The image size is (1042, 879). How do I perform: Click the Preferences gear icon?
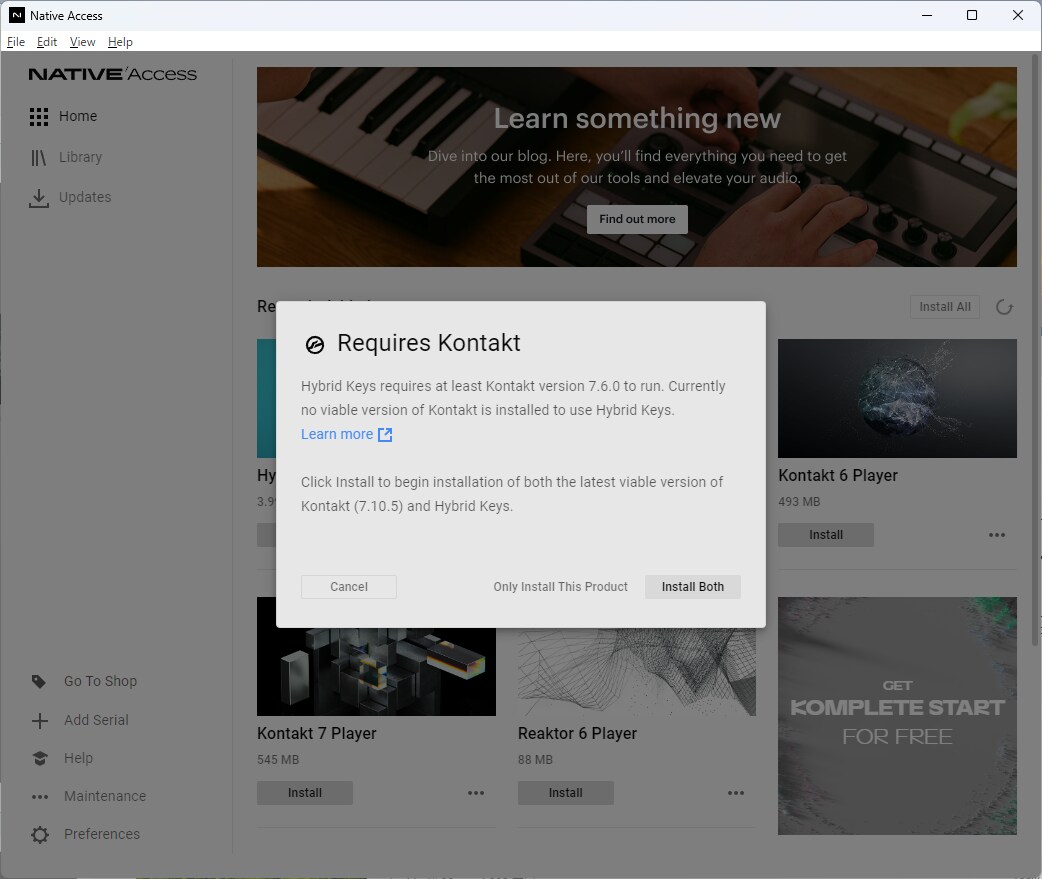(x=39, y=835)
